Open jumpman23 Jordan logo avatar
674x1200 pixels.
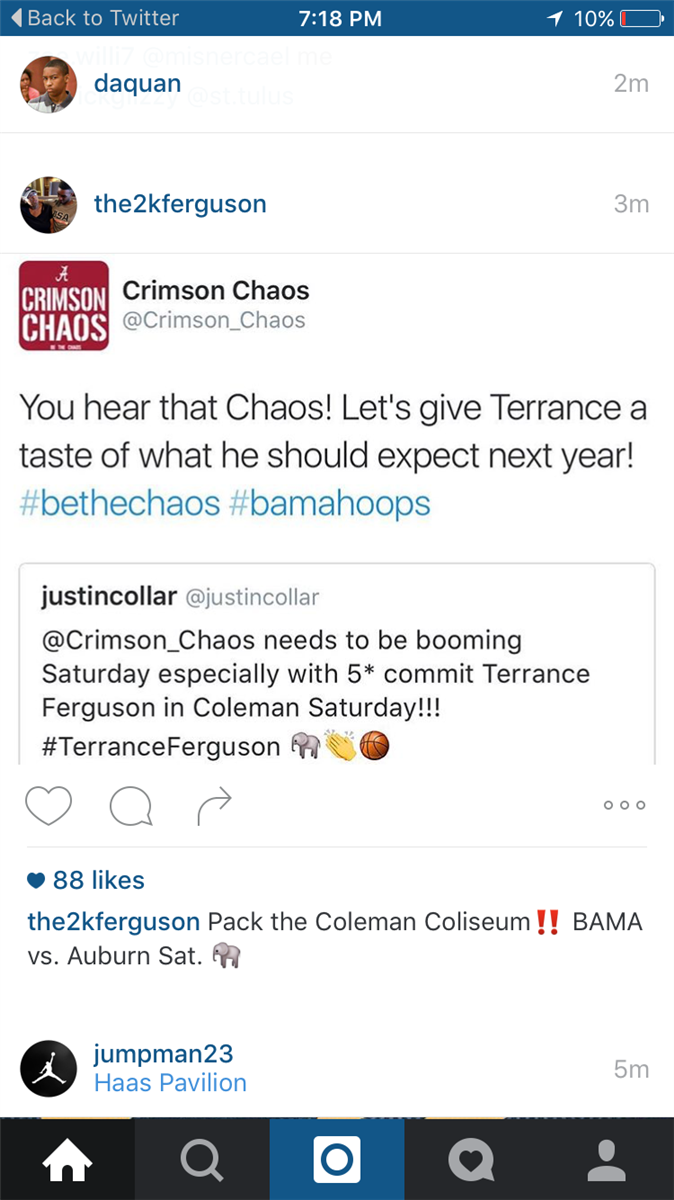coord(48,1069)
